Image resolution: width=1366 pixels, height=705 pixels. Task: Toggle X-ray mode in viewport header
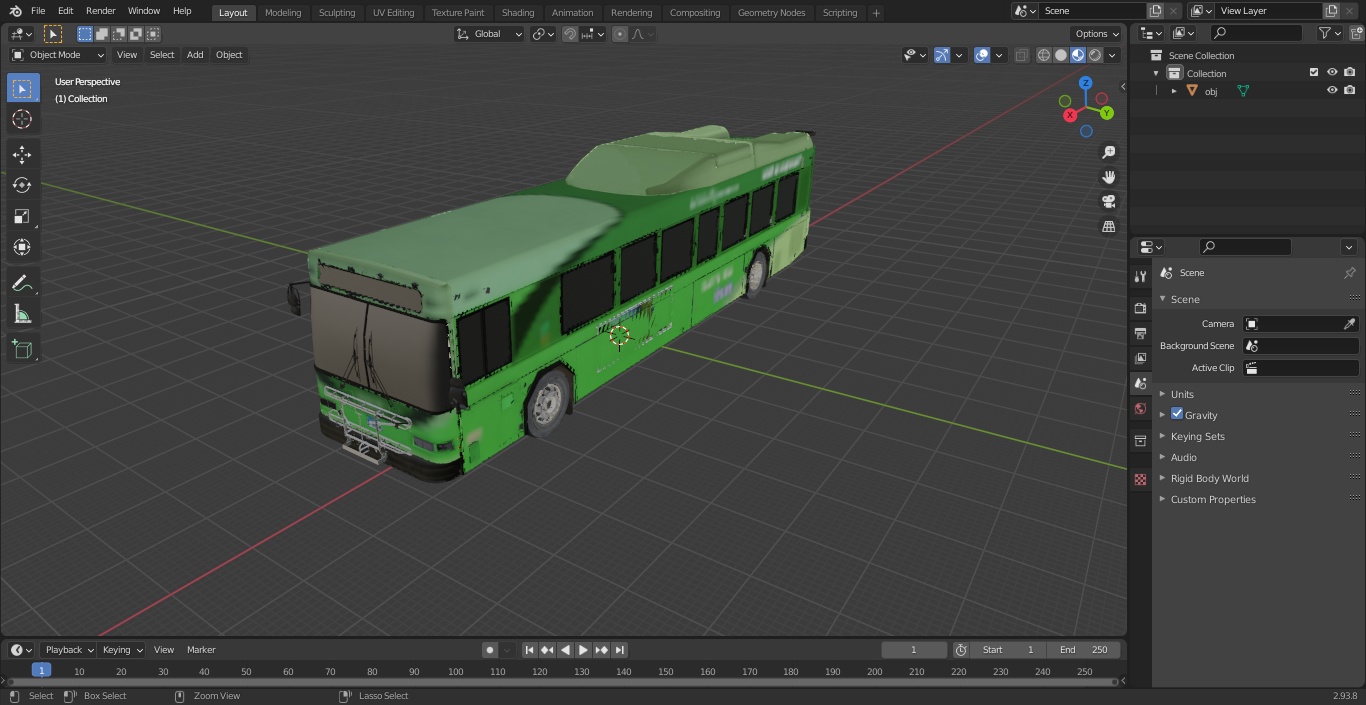(x=1021, y=55)
